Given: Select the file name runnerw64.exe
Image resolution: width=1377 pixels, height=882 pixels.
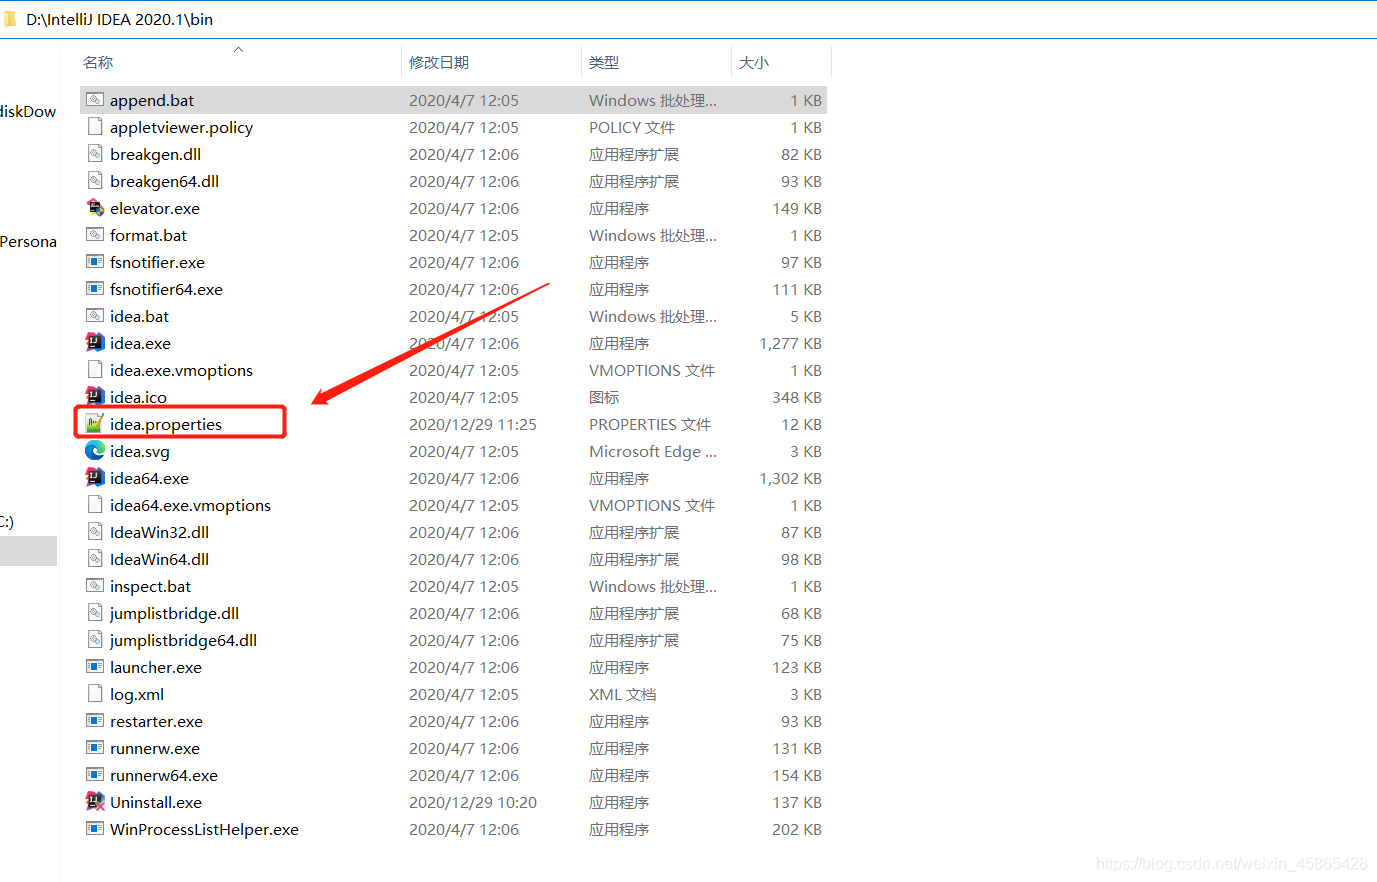Looking at the screenshot, I should [164, 775].
